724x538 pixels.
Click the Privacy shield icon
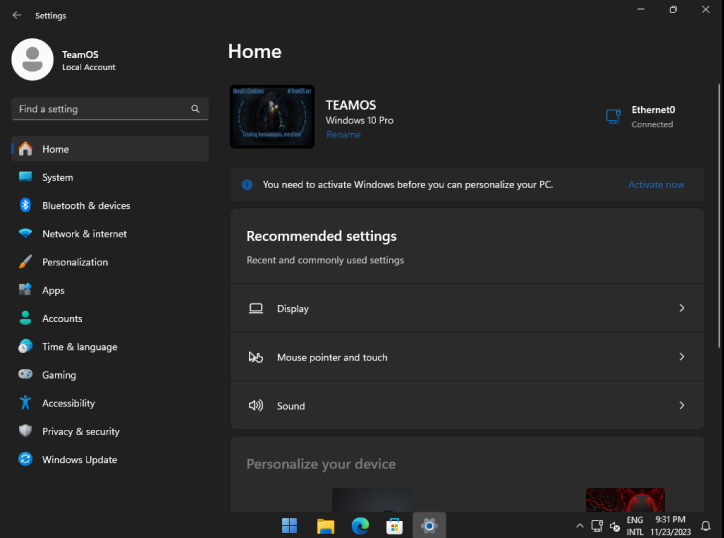pyautogui.click(x=25, y=430)
